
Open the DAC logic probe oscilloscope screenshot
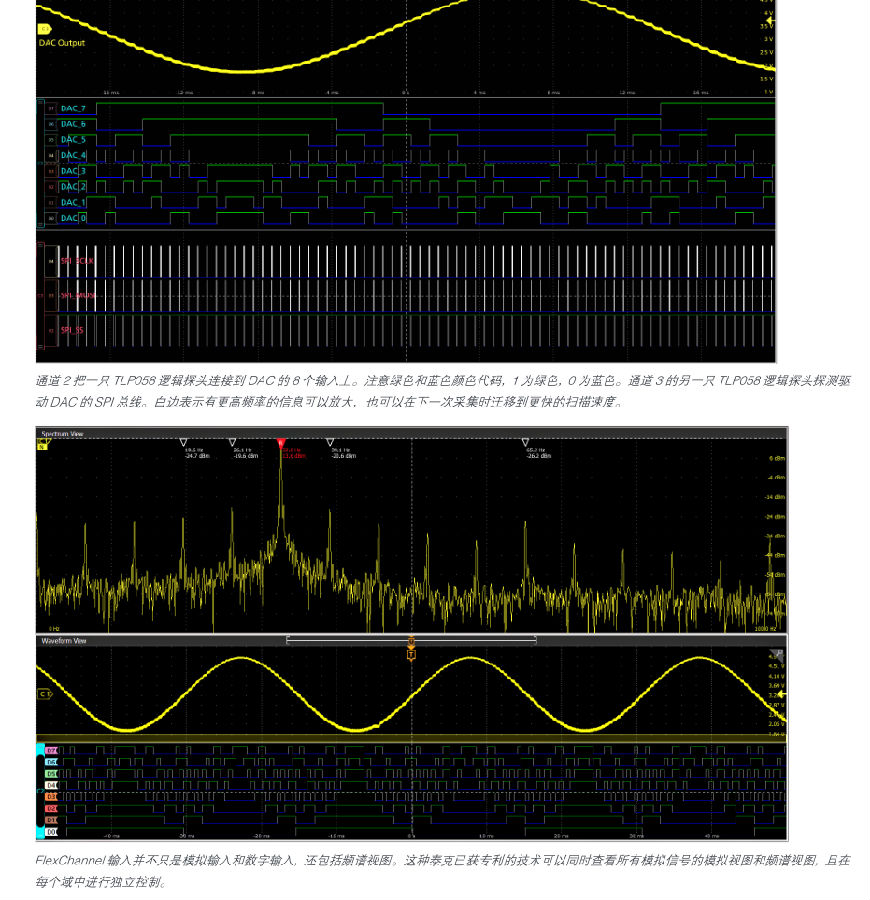click(x=406, y=181)
